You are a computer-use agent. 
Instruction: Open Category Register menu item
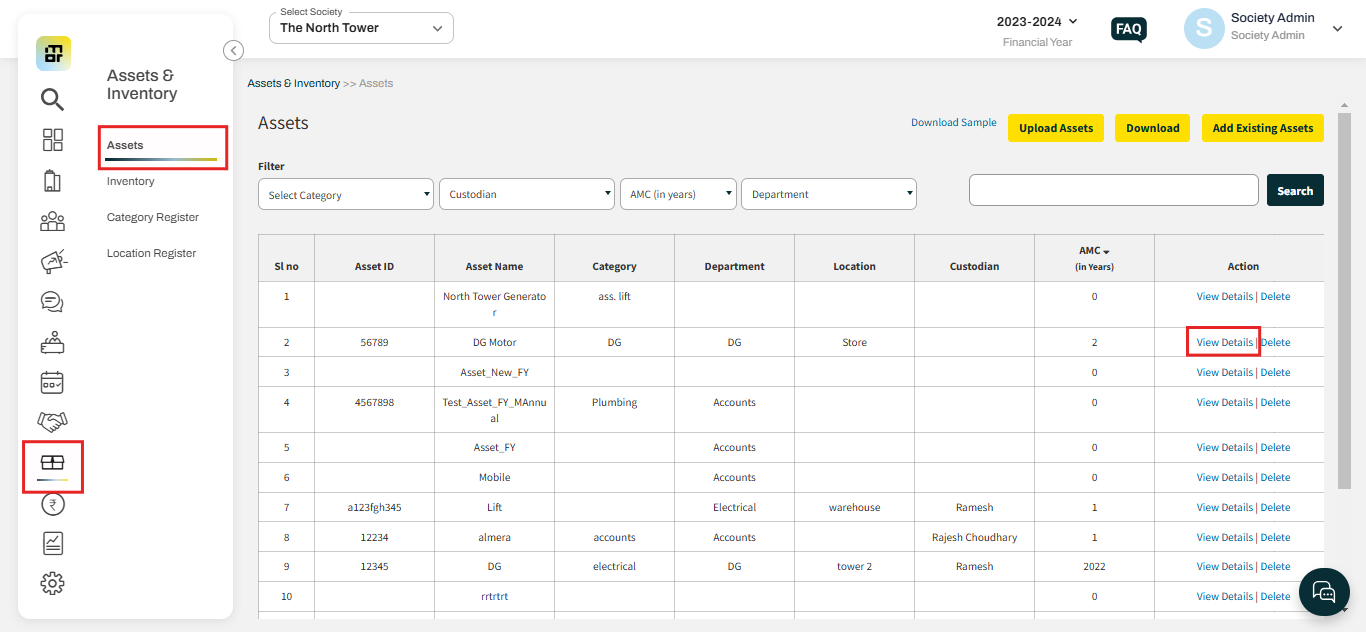(x=153, y=217)
